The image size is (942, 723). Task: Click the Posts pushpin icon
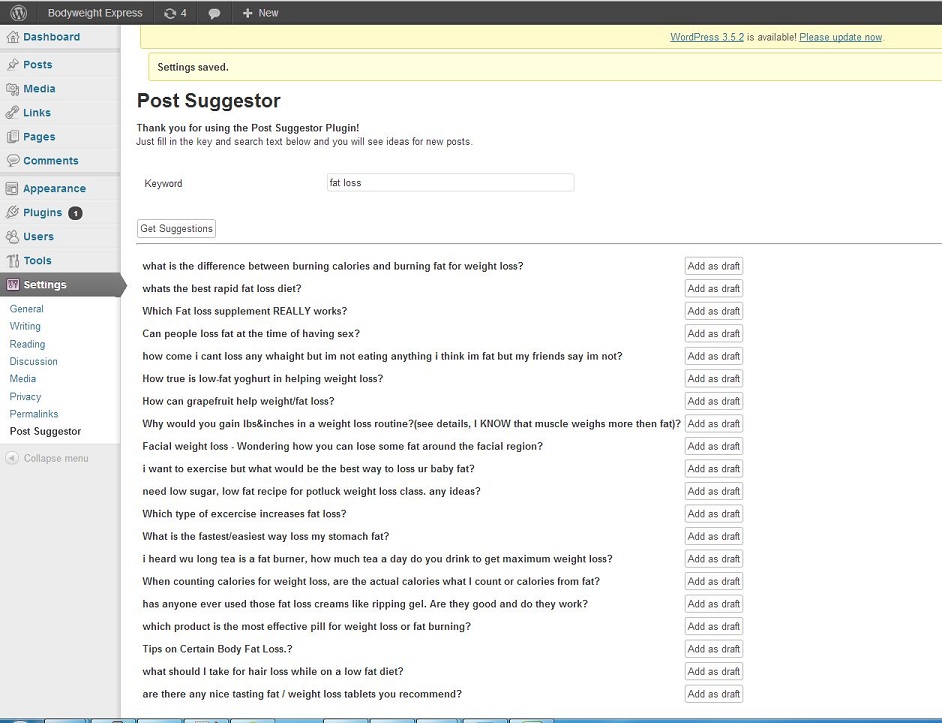tap(12, 65)
